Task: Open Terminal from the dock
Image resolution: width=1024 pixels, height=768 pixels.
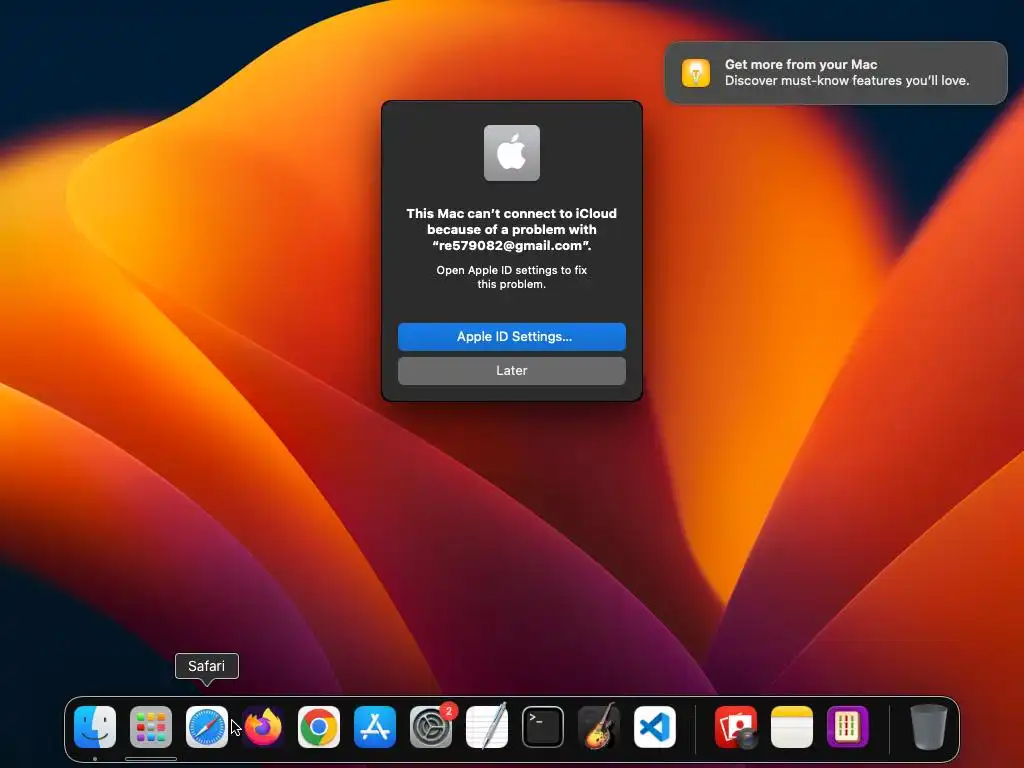Action: point(543,726)
